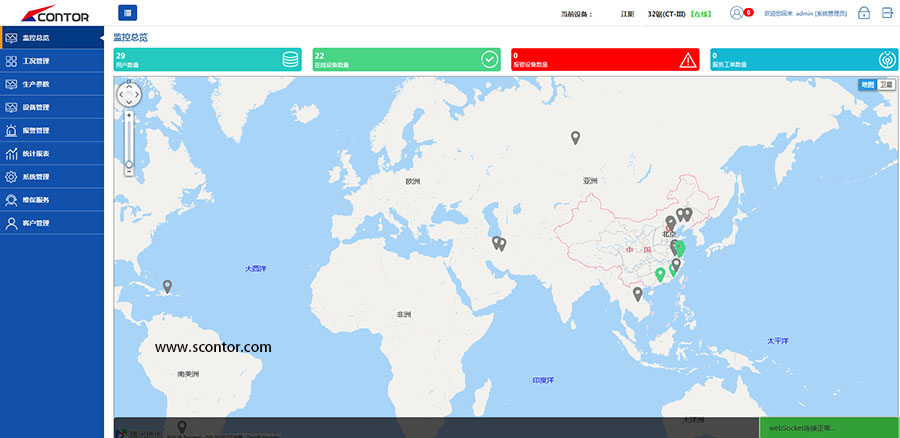Click the SCONTOR logo
The image size is (900, 438).
coord(55,13)
